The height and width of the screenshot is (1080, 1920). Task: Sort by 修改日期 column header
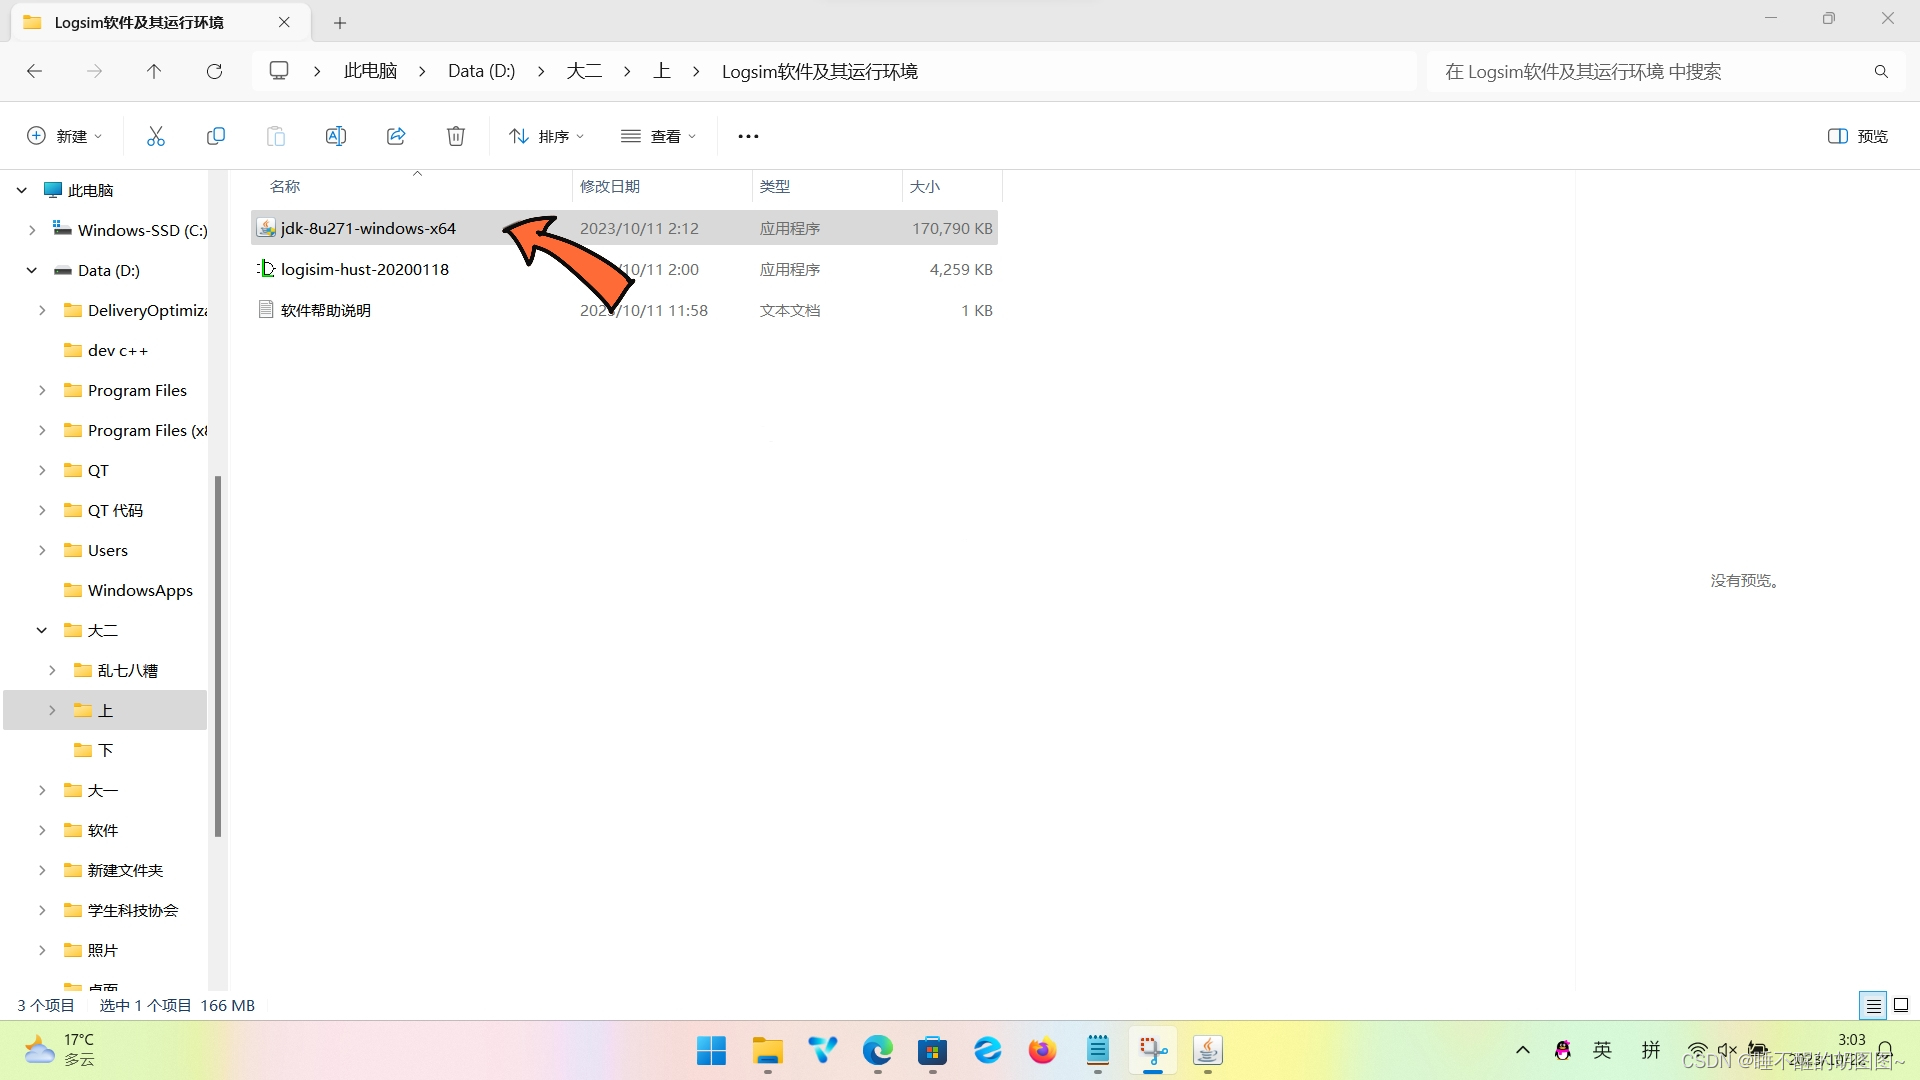pyautogui.click(x=610, y=186)
